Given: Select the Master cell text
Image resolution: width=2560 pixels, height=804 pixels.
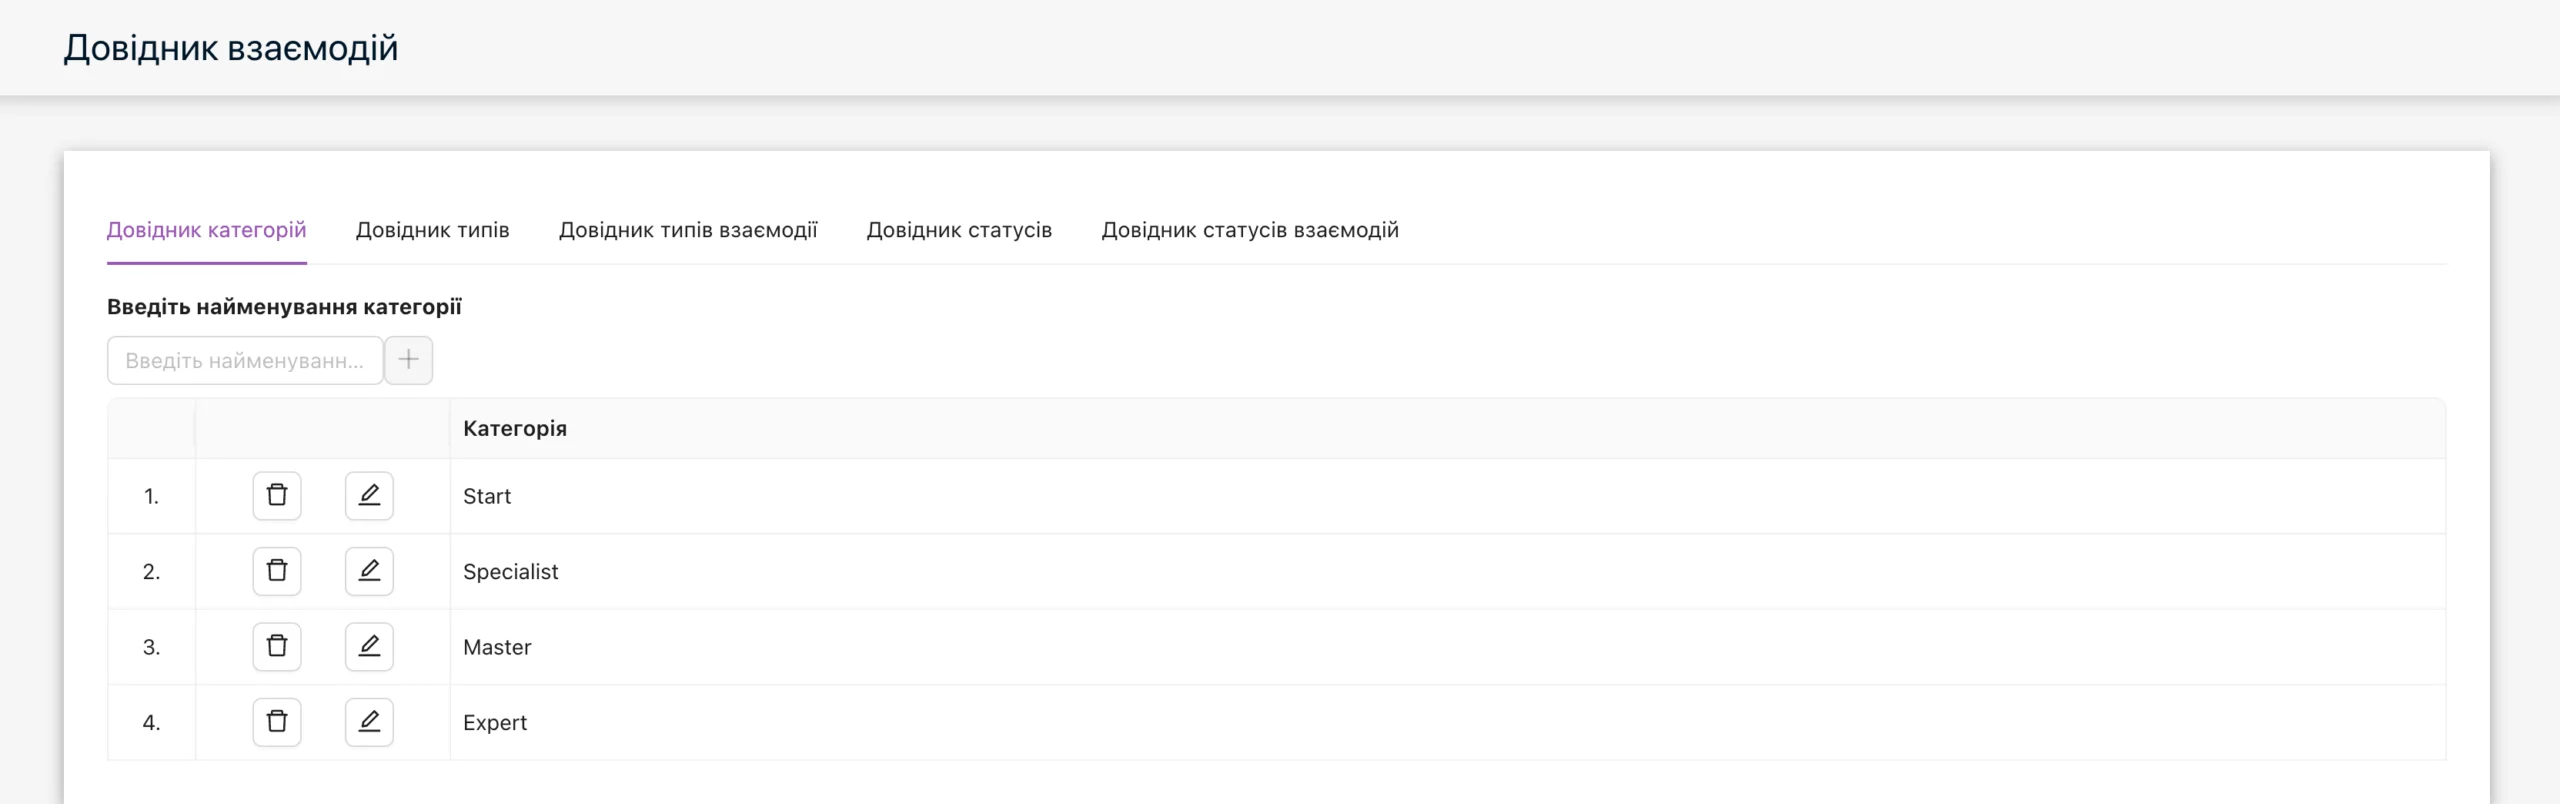Looking at the screenshot, I should point(497,647).
